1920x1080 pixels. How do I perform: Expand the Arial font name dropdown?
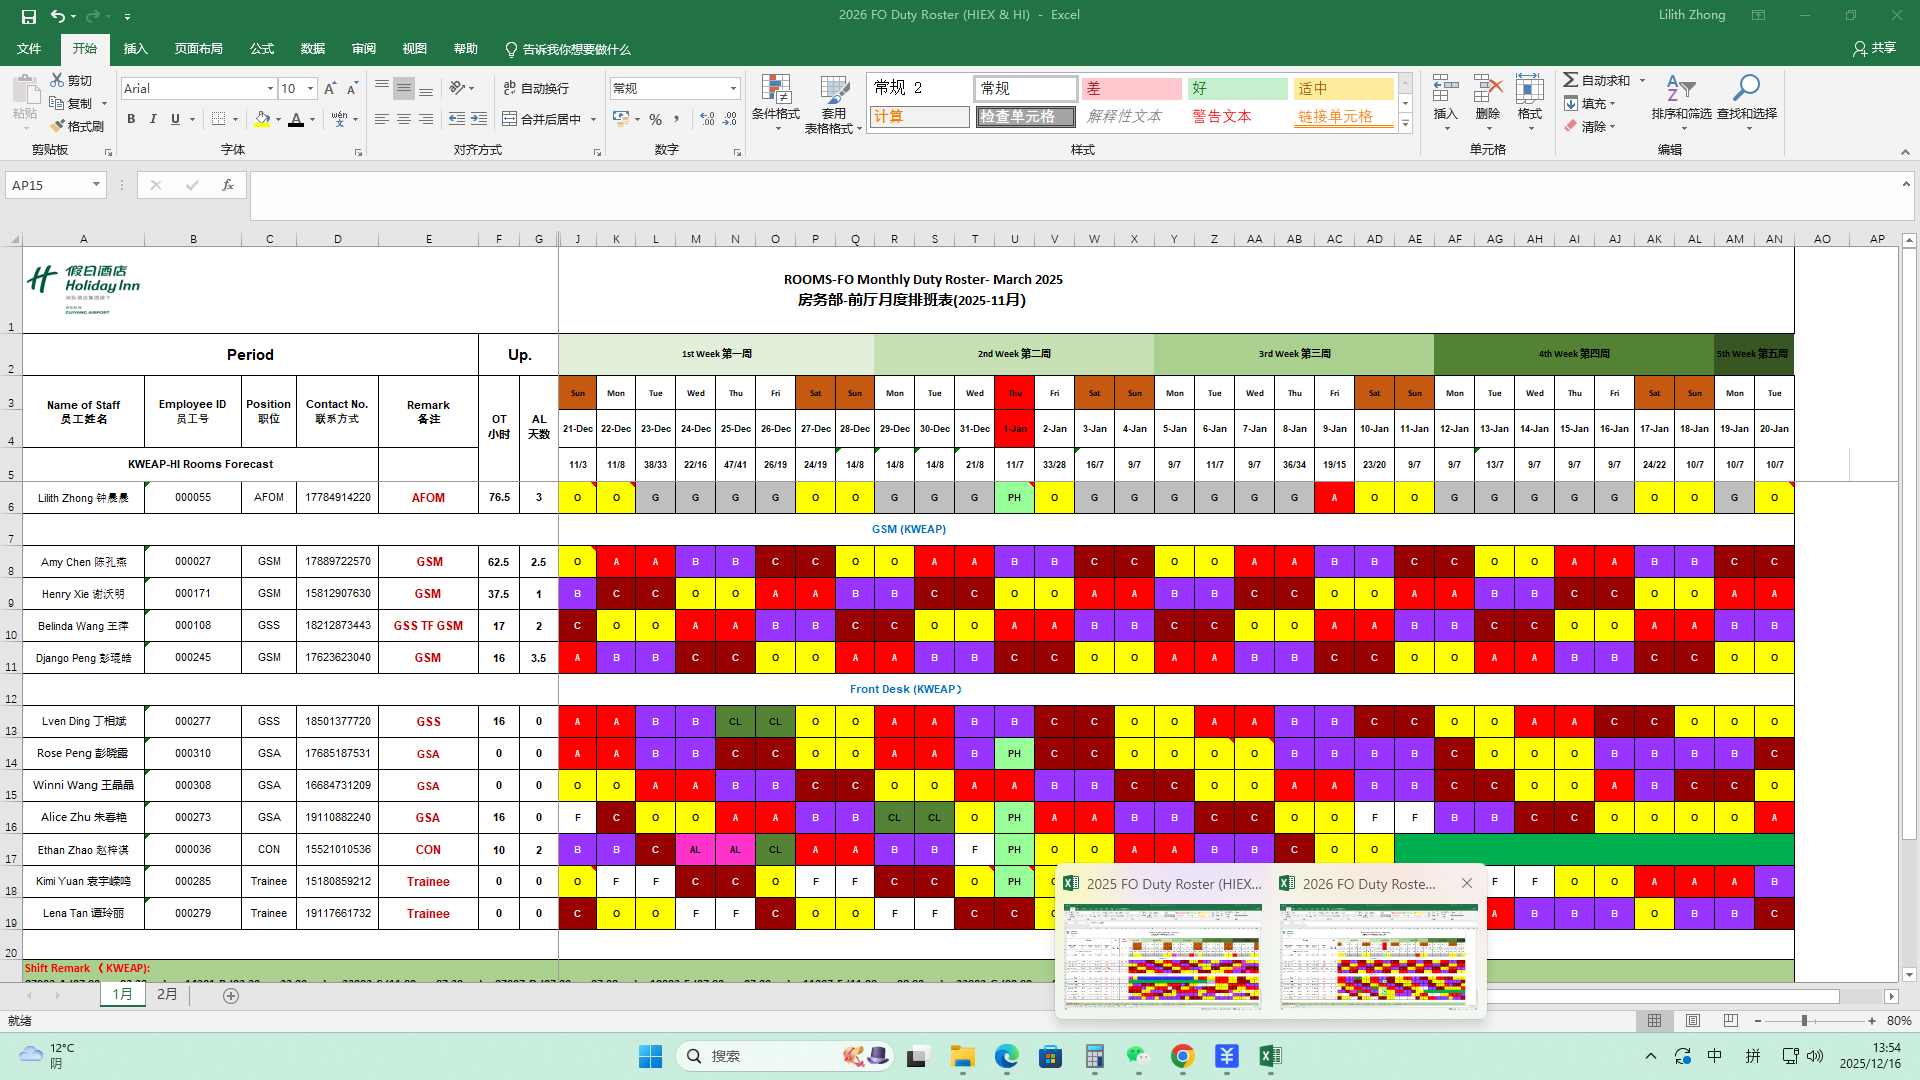[x=270, y=88]
